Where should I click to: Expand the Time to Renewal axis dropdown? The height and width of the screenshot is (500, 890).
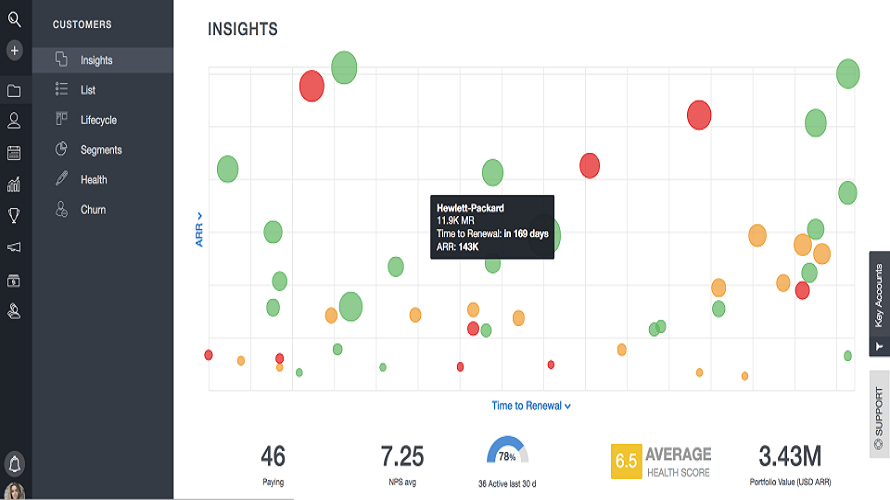[531, 406]
